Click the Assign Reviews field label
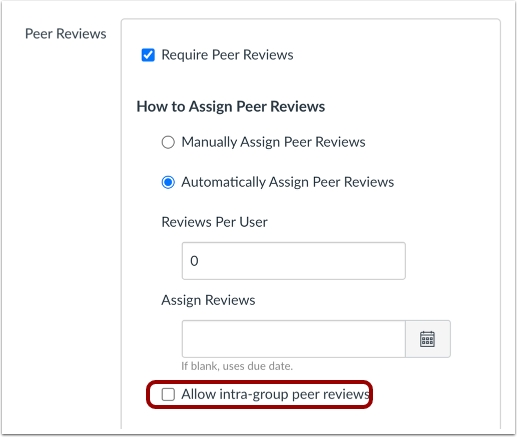Viewport: 517px width, 437px height. 208,300
